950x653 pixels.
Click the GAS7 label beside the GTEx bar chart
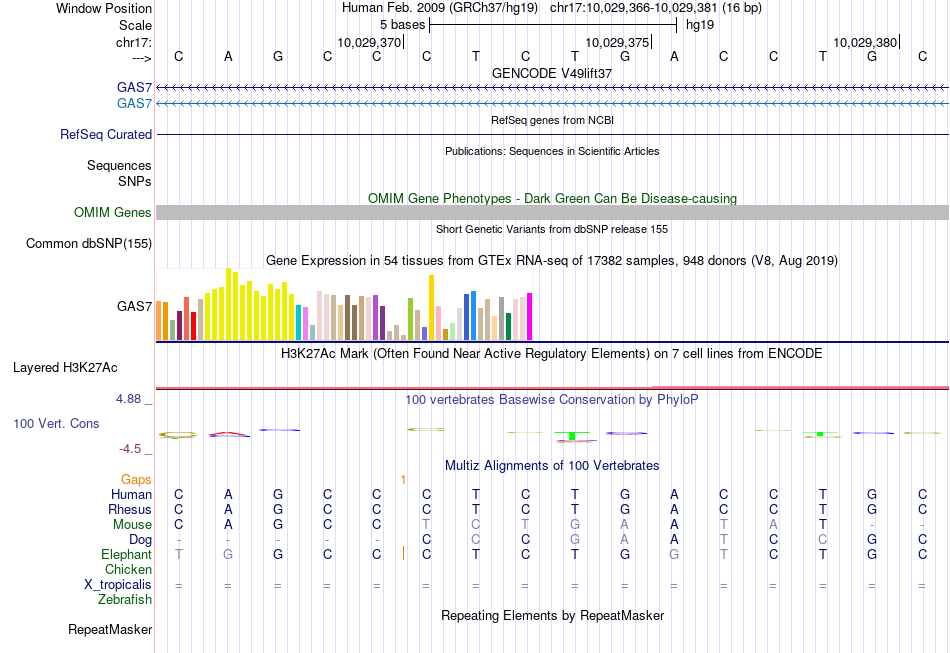coord(135,306)
